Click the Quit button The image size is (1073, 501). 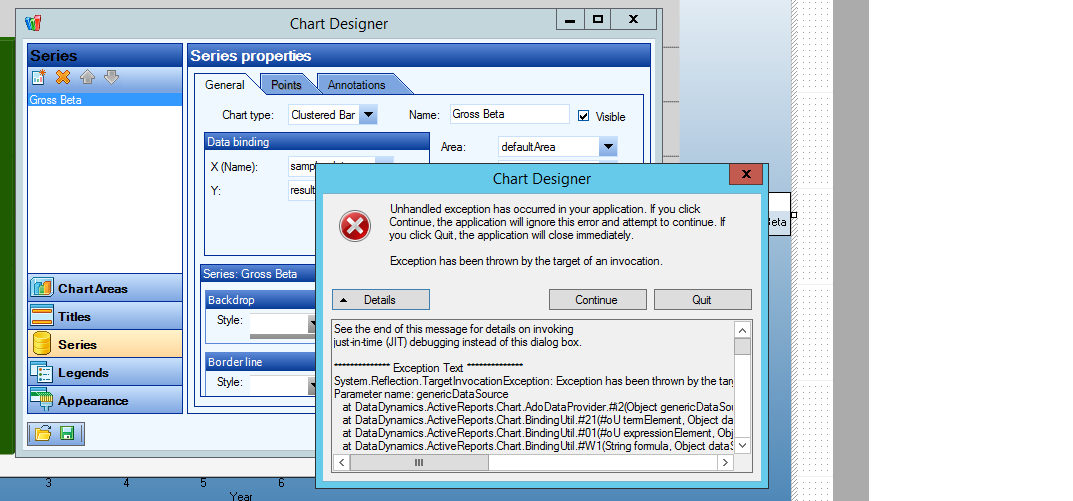tap(703, 300)
